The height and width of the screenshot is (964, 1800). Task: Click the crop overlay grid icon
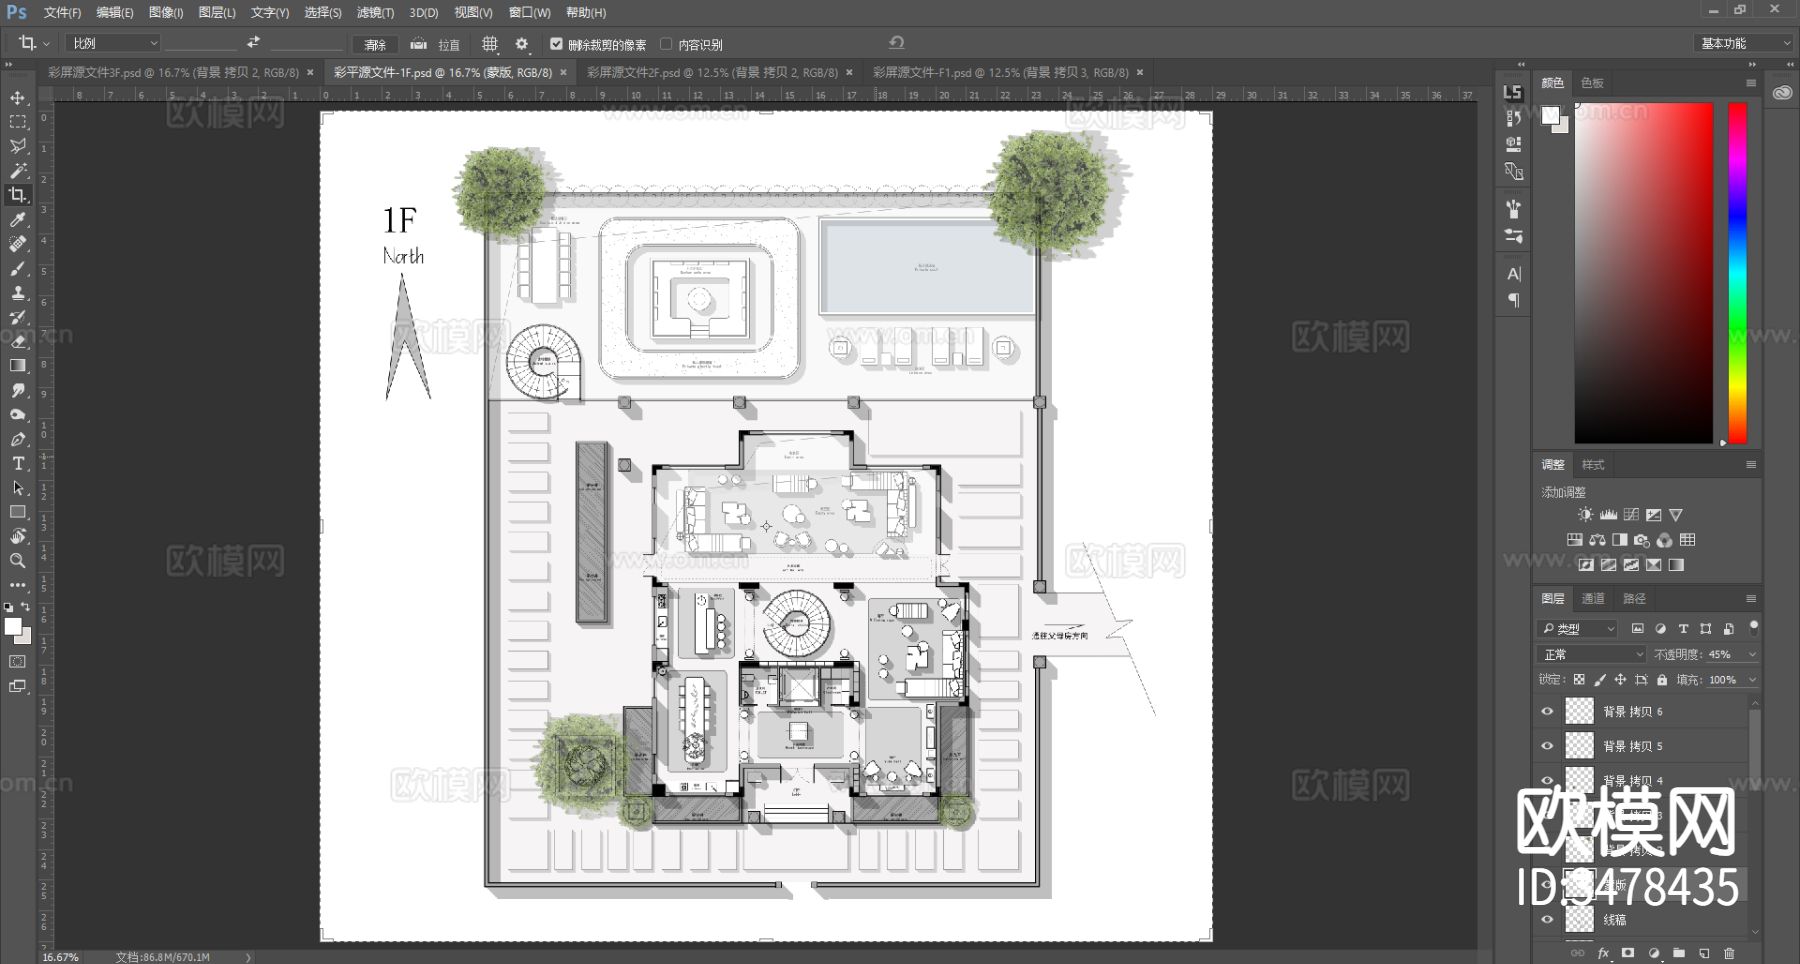[489, 44]
